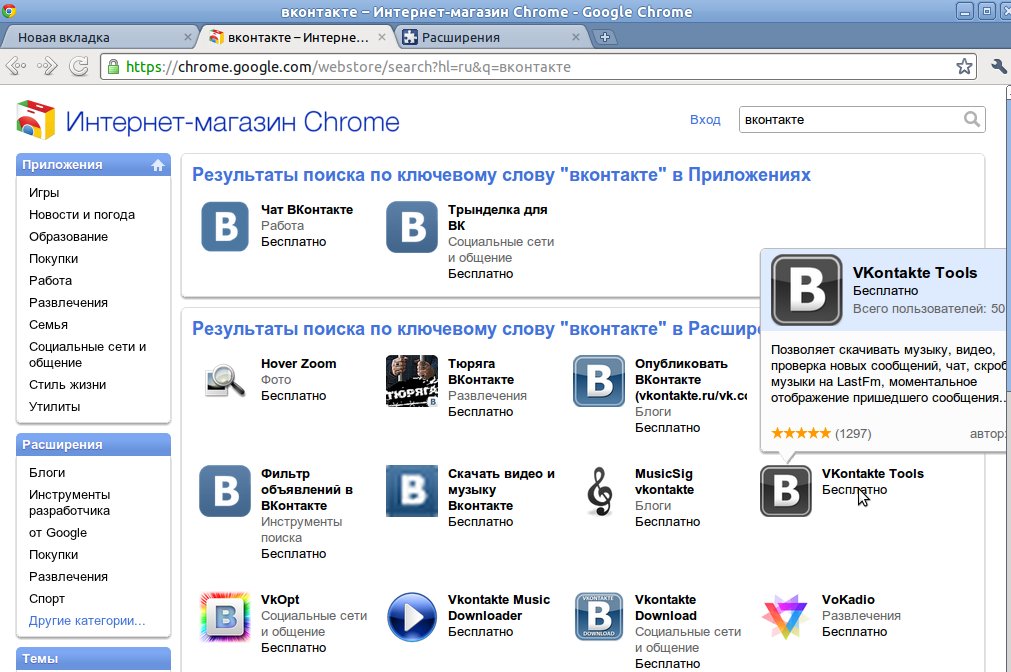The image size is (1011, 672).
Task: Open the MusicSig vkontakte title link
Action: coord(665,482)
